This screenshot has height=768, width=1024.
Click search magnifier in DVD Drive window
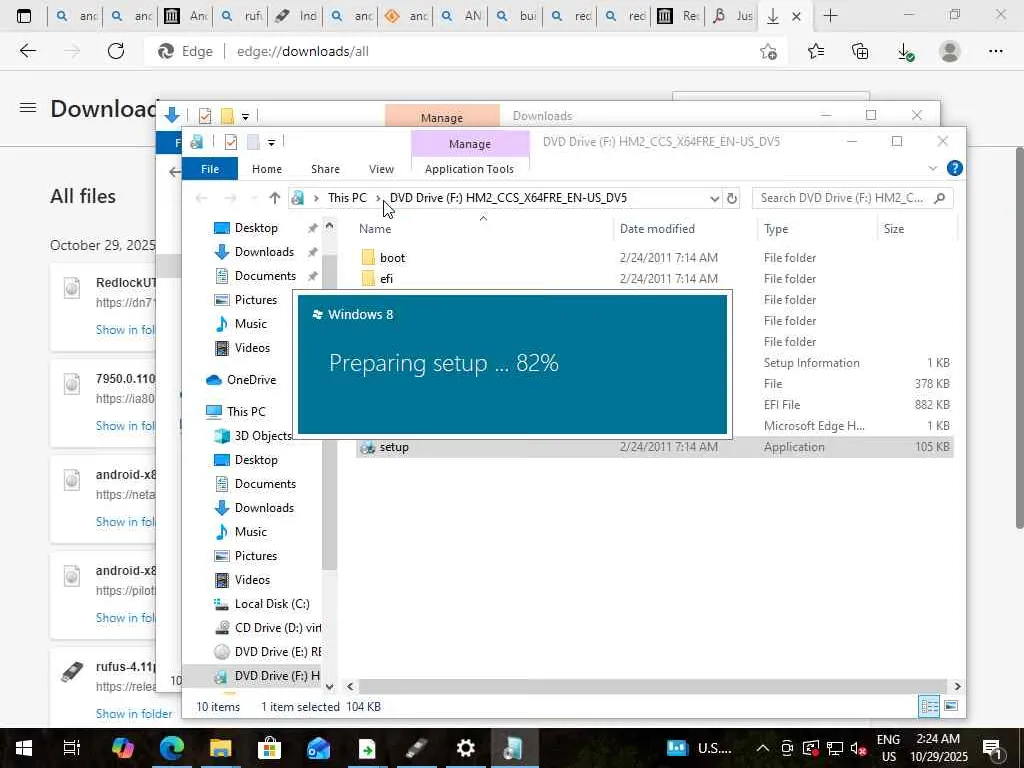[x=940, y=198]
